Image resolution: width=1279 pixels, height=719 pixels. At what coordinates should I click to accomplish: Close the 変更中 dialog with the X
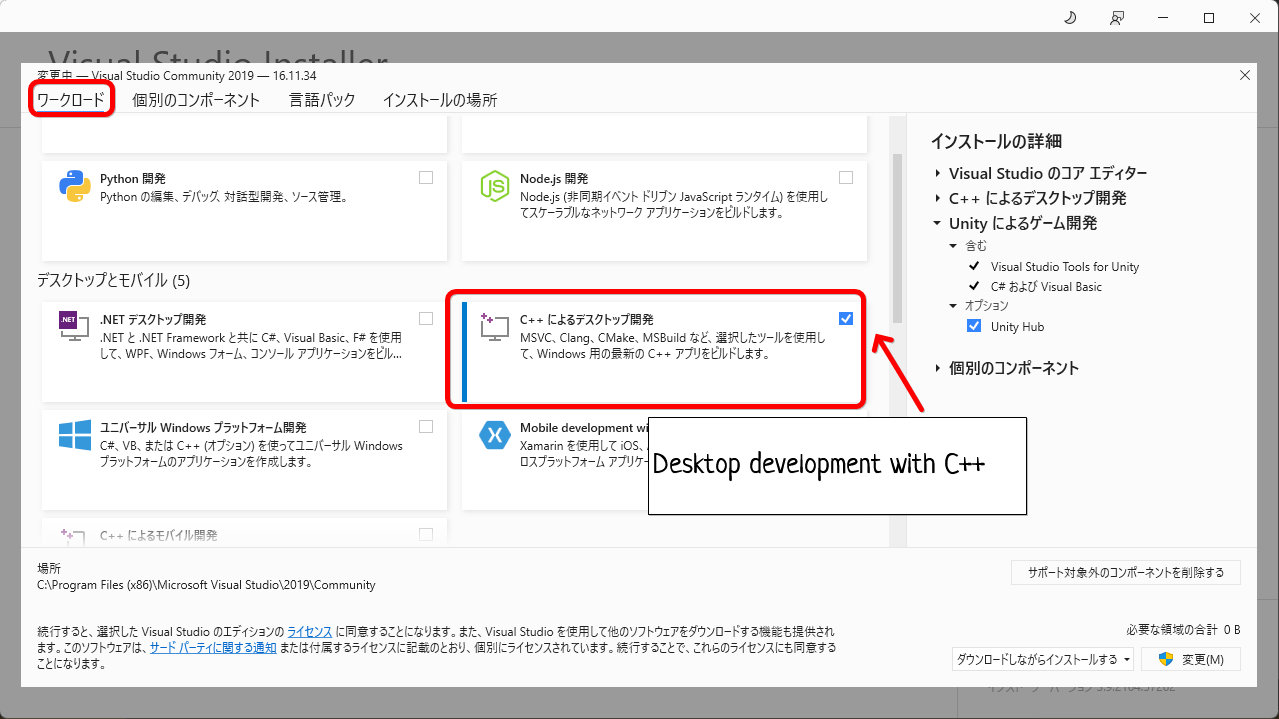click(x=1245, y=75)
